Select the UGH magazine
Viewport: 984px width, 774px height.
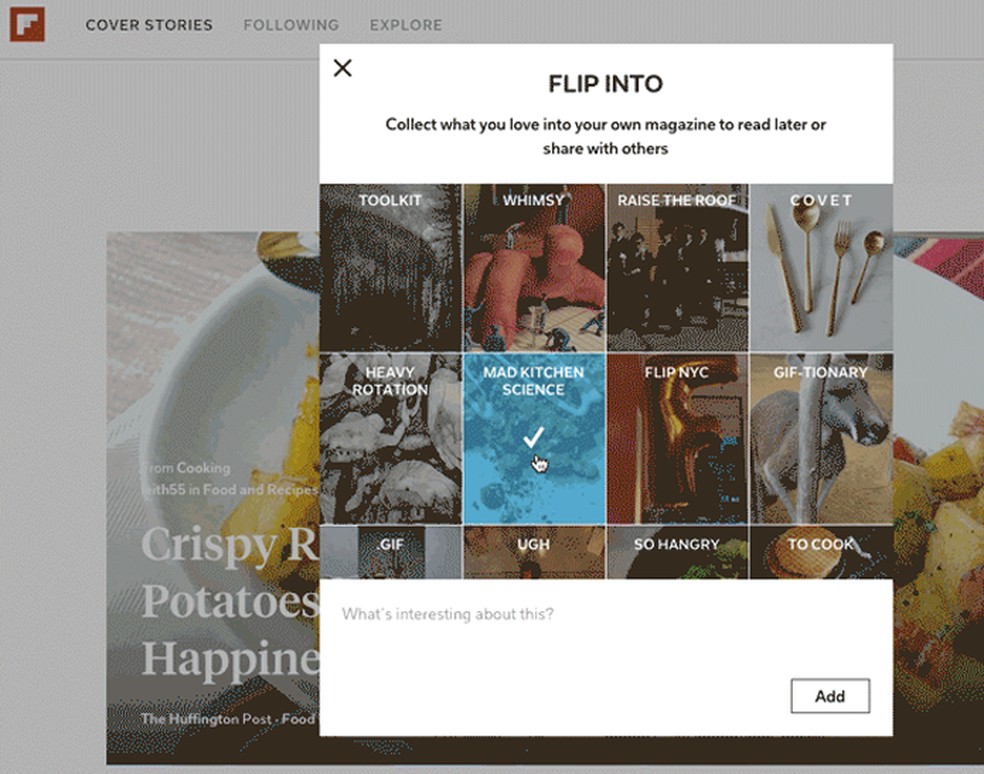click(535, 550)
